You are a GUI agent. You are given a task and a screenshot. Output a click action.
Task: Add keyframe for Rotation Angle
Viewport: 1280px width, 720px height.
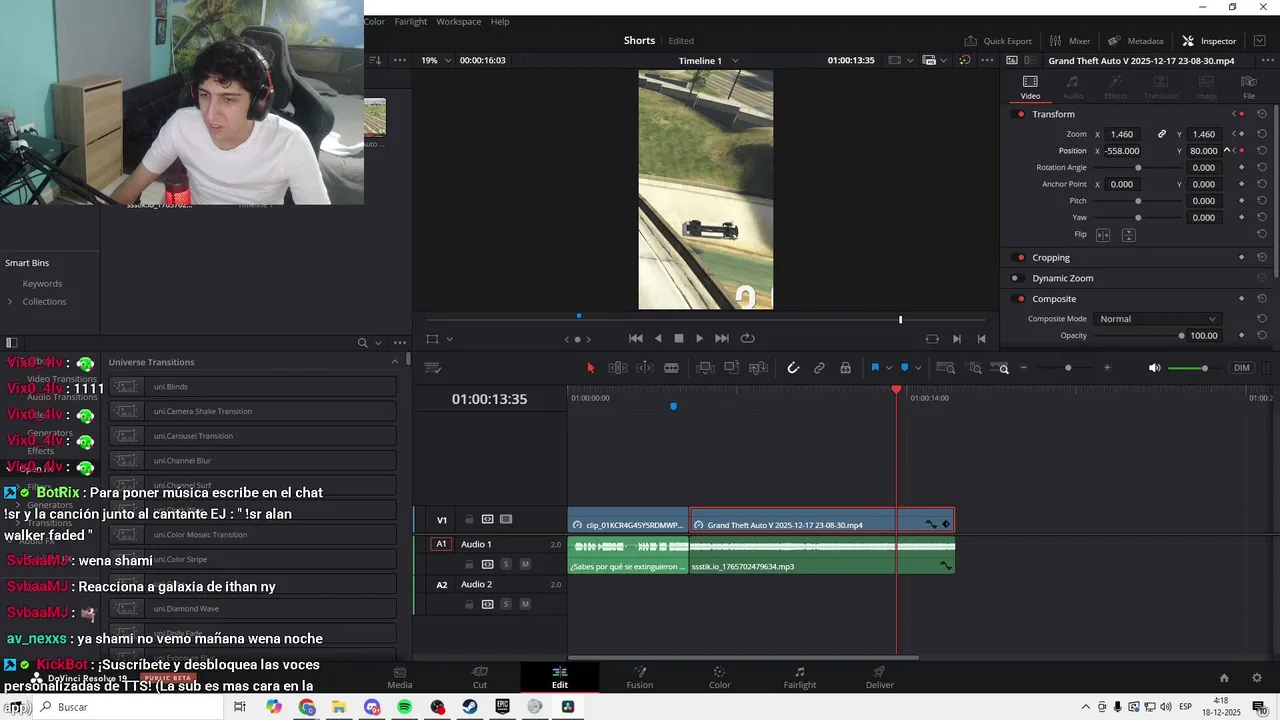pyautogui.click(x=1241, y=168)
